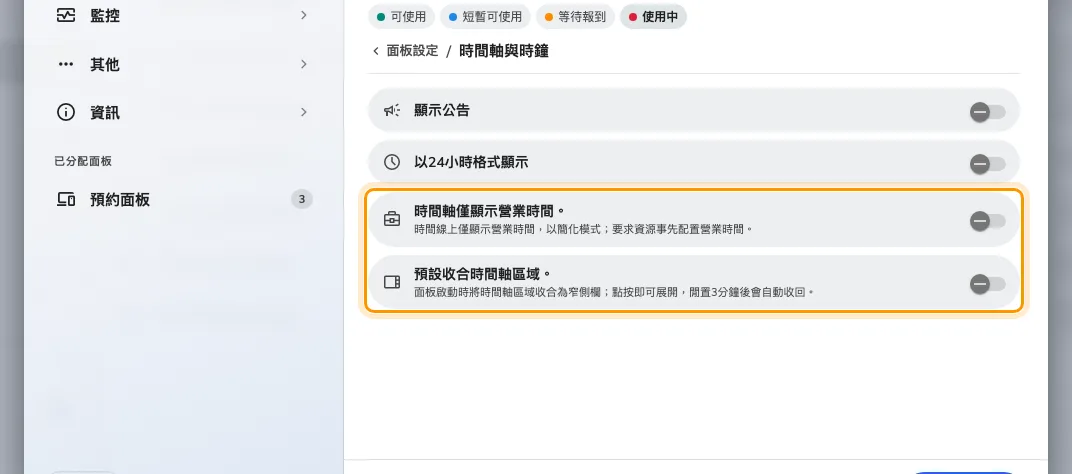The image size is (1072, 474).
Task: Click the clock icon in 以24小時格式顯示 row
Action: [392, 163]
